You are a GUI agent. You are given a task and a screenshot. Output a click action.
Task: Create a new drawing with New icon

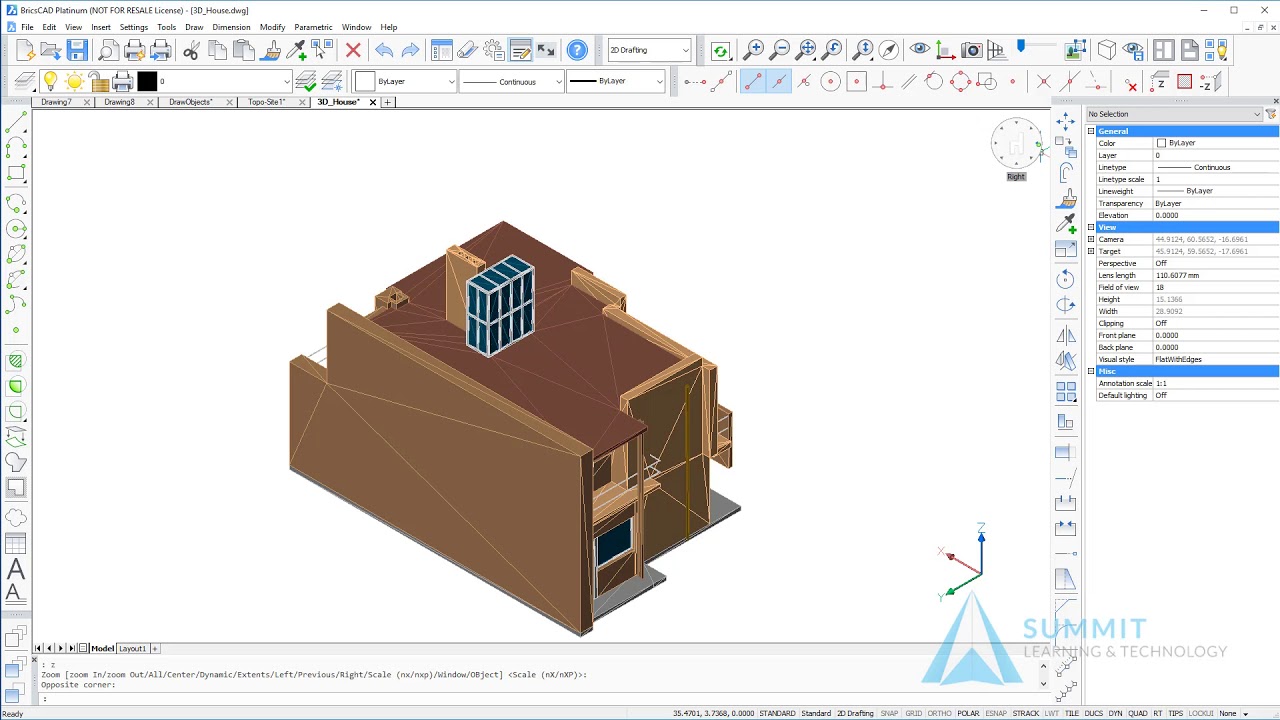coord(25,50)
